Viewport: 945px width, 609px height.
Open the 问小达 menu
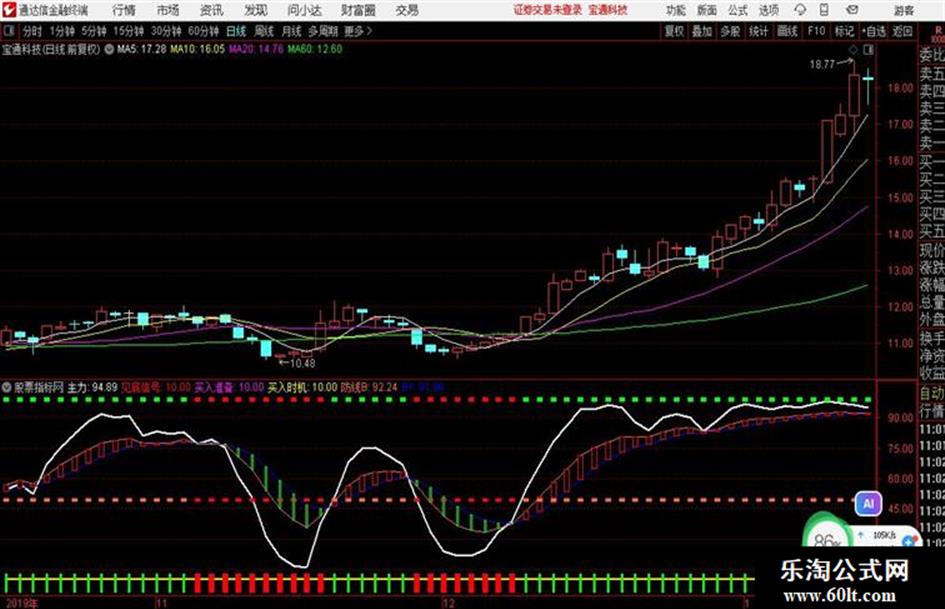[304, 10]
